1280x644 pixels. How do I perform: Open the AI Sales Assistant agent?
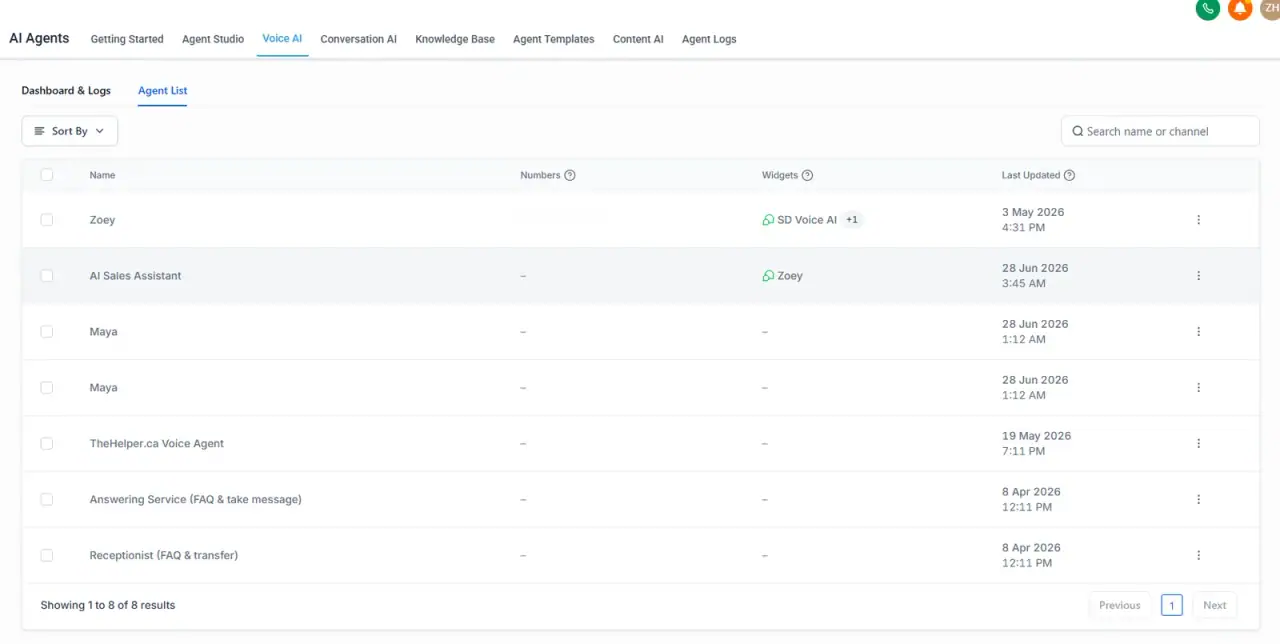click(136, 276)
